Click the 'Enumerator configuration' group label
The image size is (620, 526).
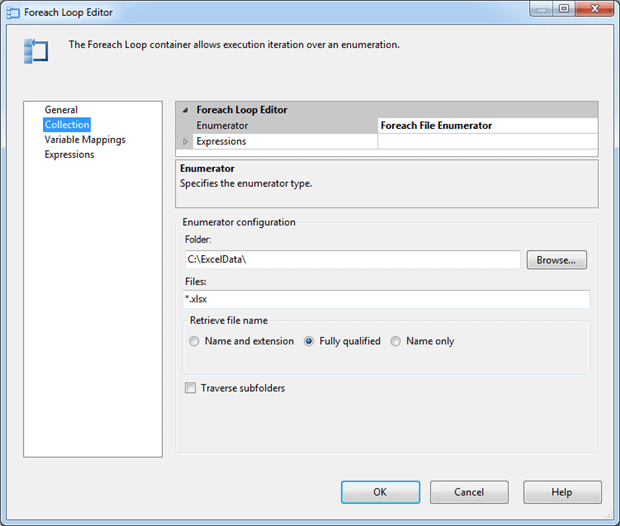(x=239, y=222)
